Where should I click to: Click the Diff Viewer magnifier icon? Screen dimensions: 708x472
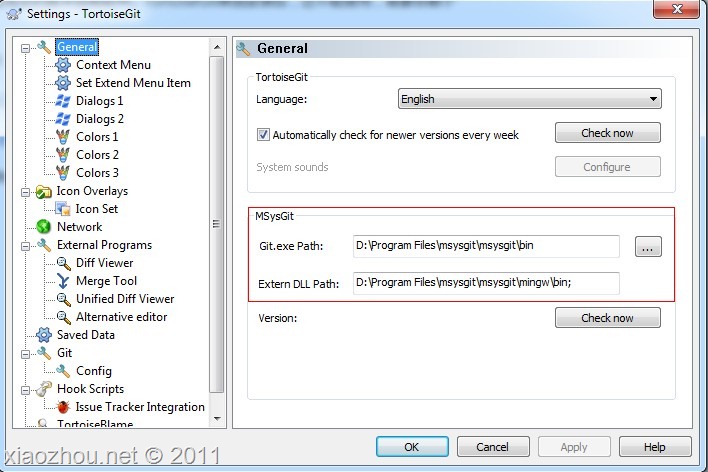tap(63, 263)
